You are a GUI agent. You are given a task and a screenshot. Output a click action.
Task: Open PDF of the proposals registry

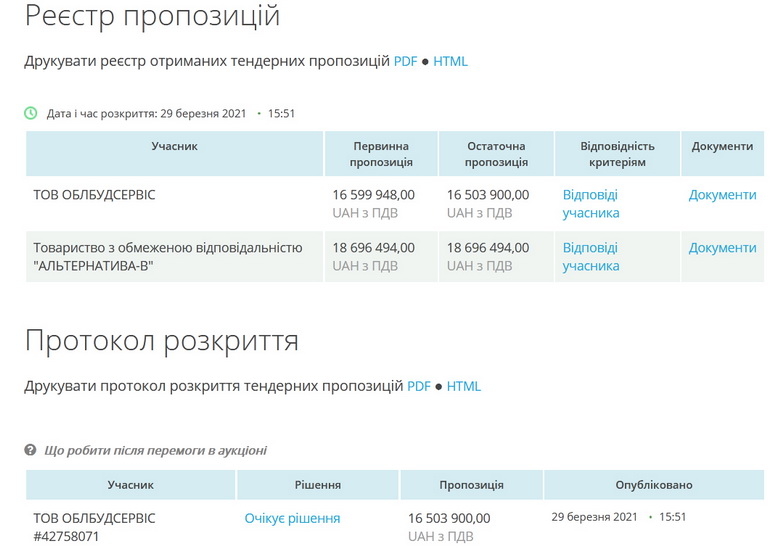(x=405, y=61)
